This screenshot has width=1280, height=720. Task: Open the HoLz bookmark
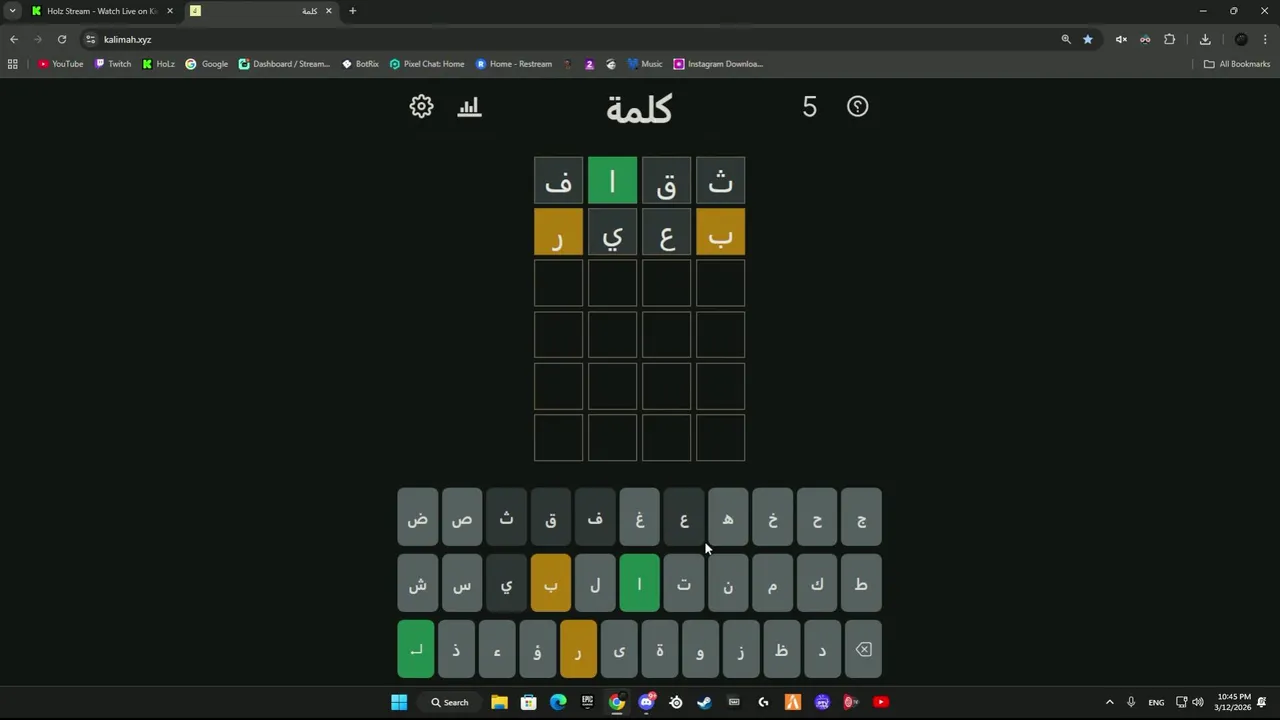[159, 64]
